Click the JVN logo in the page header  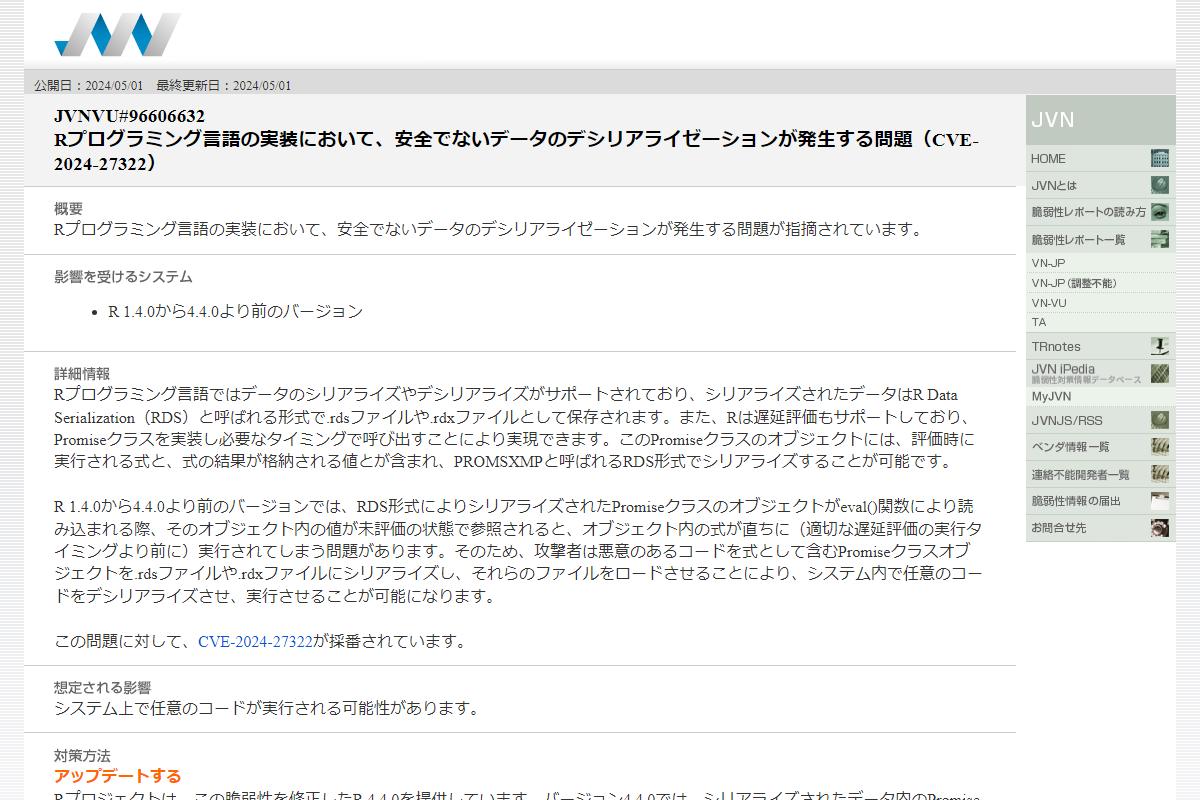117,35
